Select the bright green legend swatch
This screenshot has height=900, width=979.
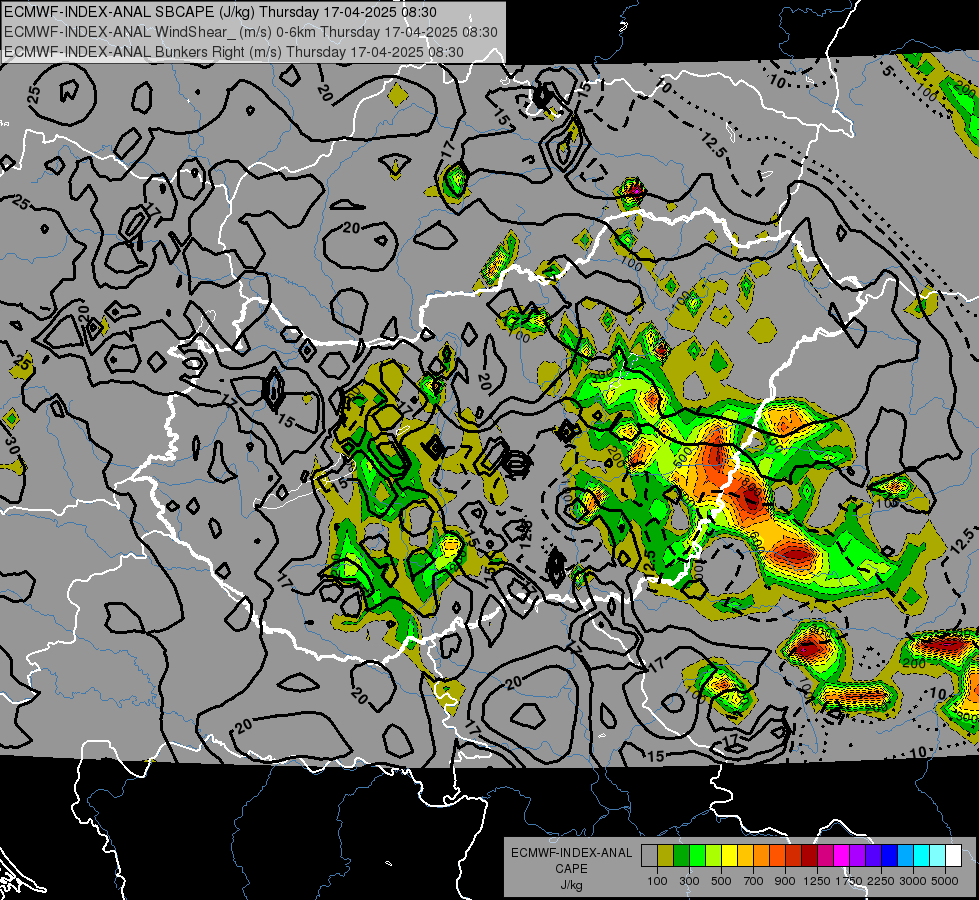[697, 855]
